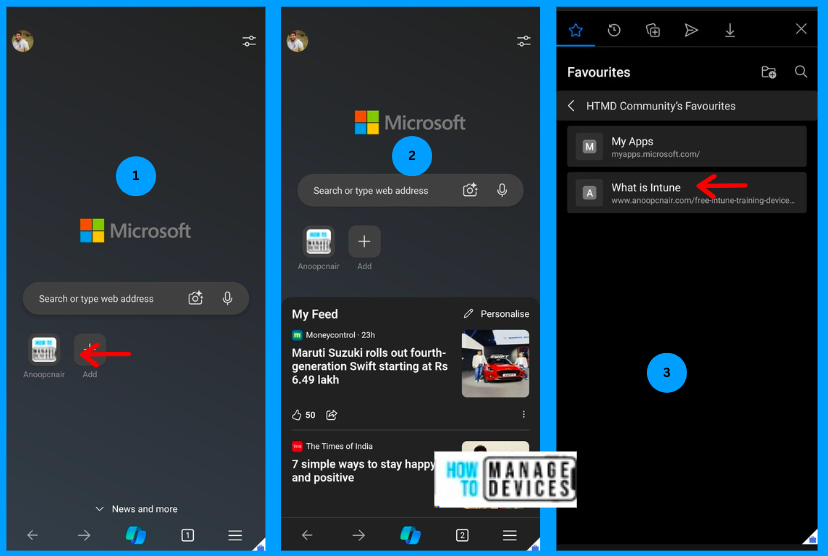Tap forward arrow in screenshot 1 bottom bar
This screenshot has height=556, width=828.
click(84, 535)
